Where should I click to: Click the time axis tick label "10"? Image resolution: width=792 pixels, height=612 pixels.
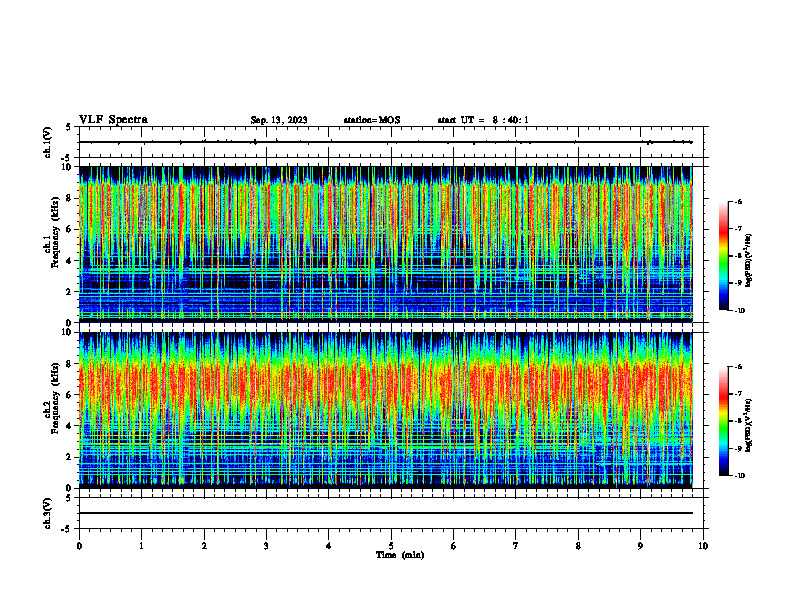[x=703, y=546]
